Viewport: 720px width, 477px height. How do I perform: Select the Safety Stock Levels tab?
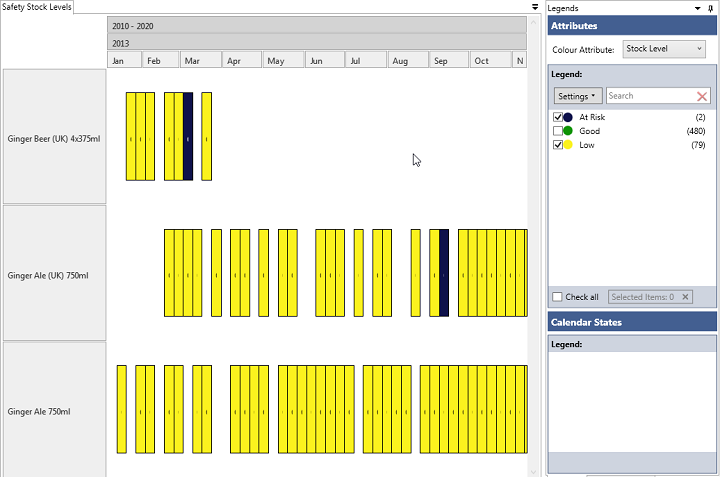[36, 7]
